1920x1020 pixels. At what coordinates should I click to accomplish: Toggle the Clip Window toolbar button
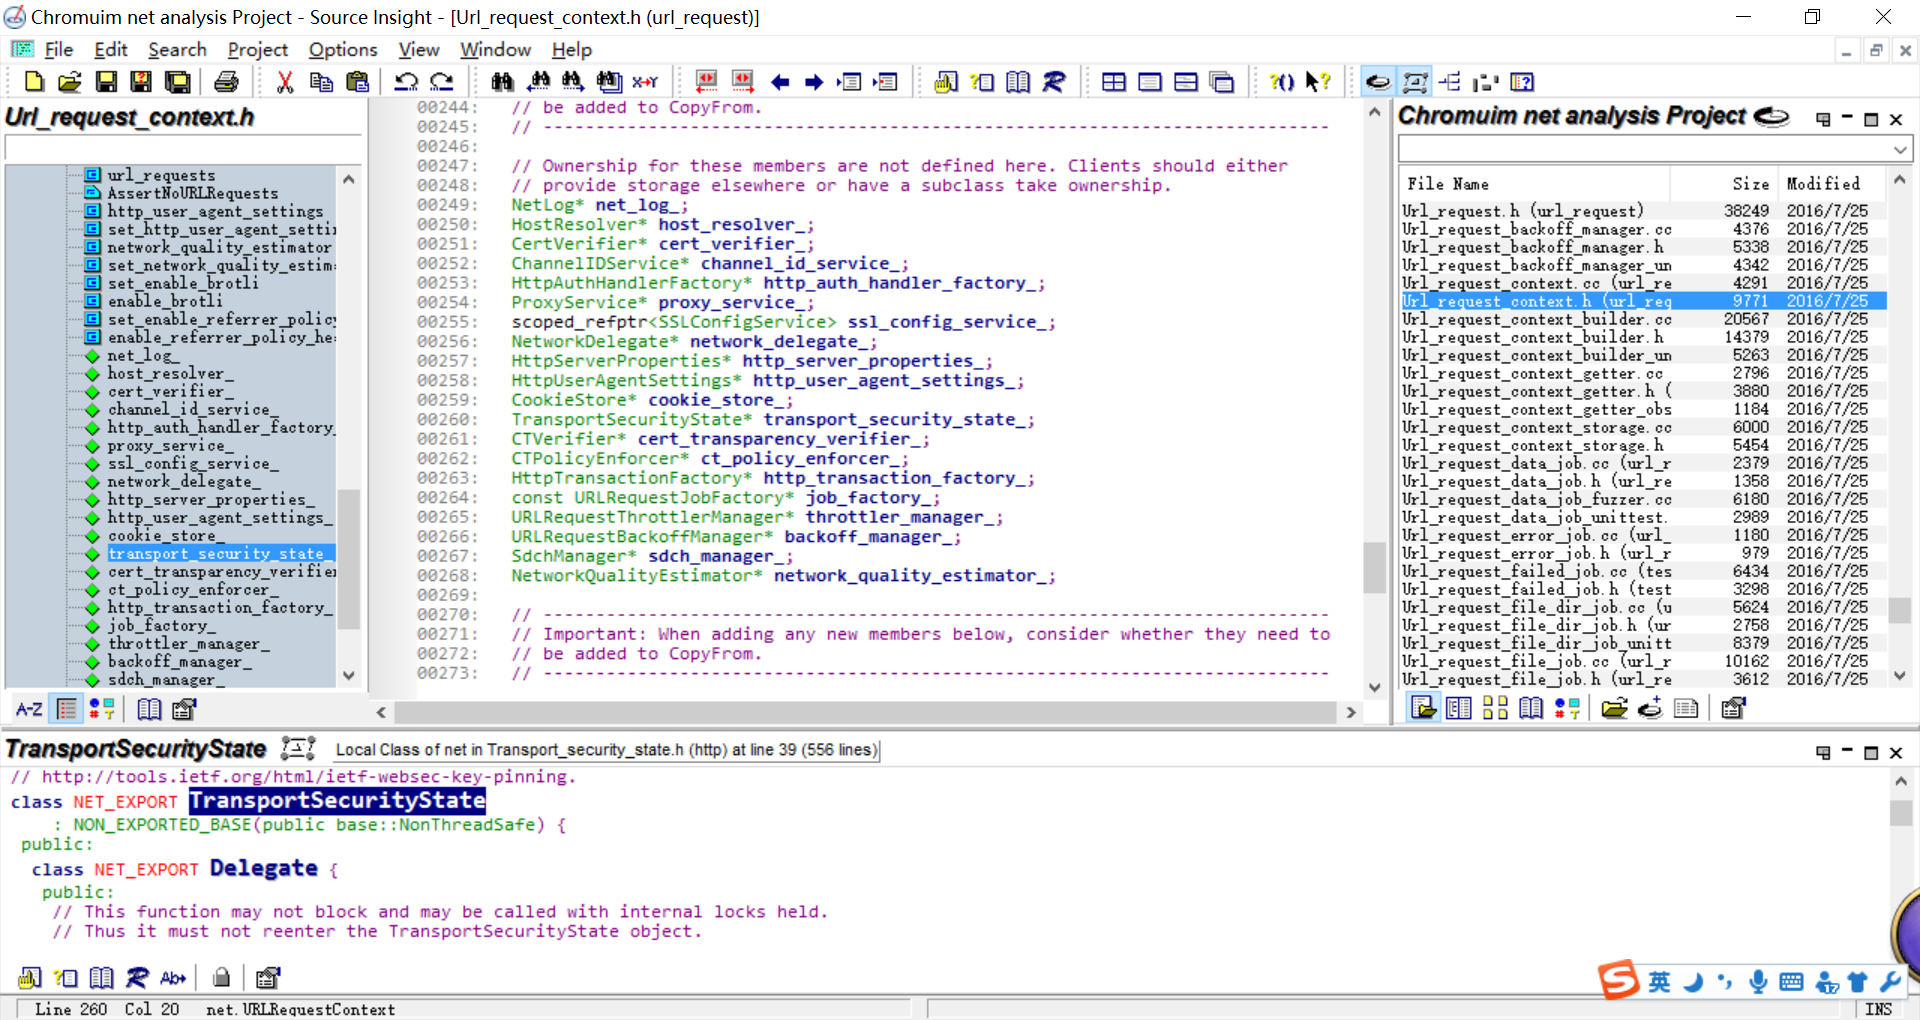(1486, 82)
